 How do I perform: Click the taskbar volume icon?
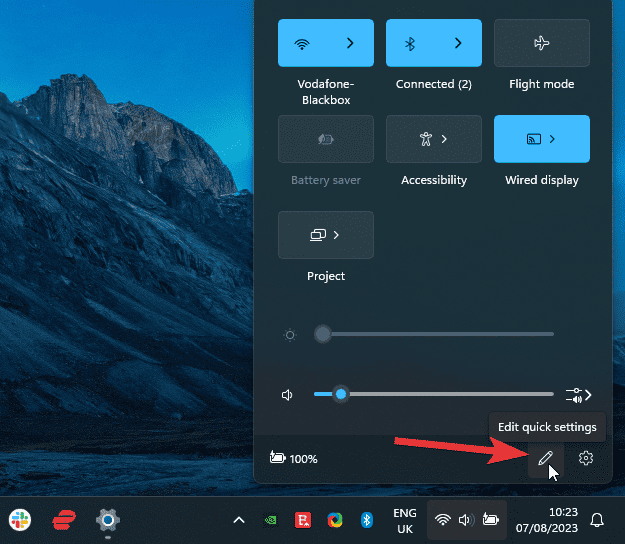pos(466,520)
